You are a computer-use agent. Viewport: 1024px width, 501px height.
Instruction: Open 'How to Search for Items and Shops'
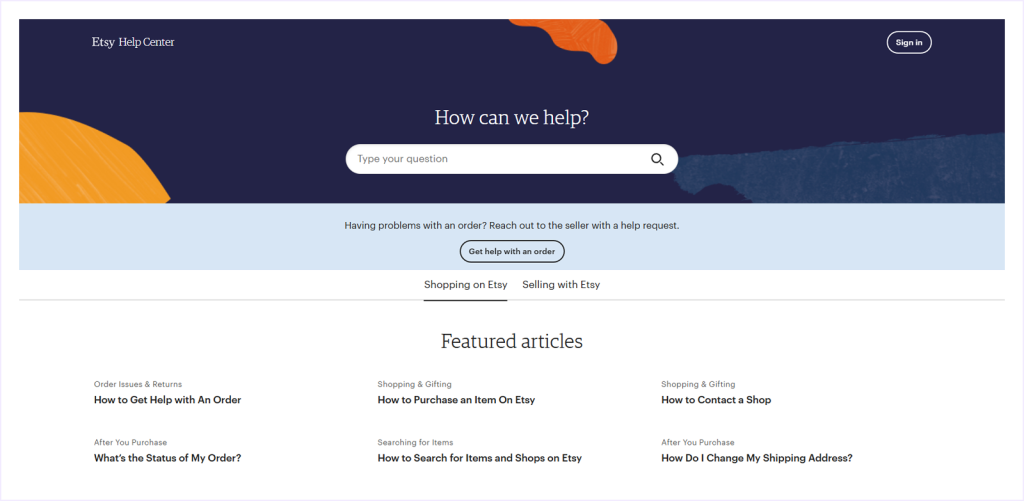tap(479, 458)
